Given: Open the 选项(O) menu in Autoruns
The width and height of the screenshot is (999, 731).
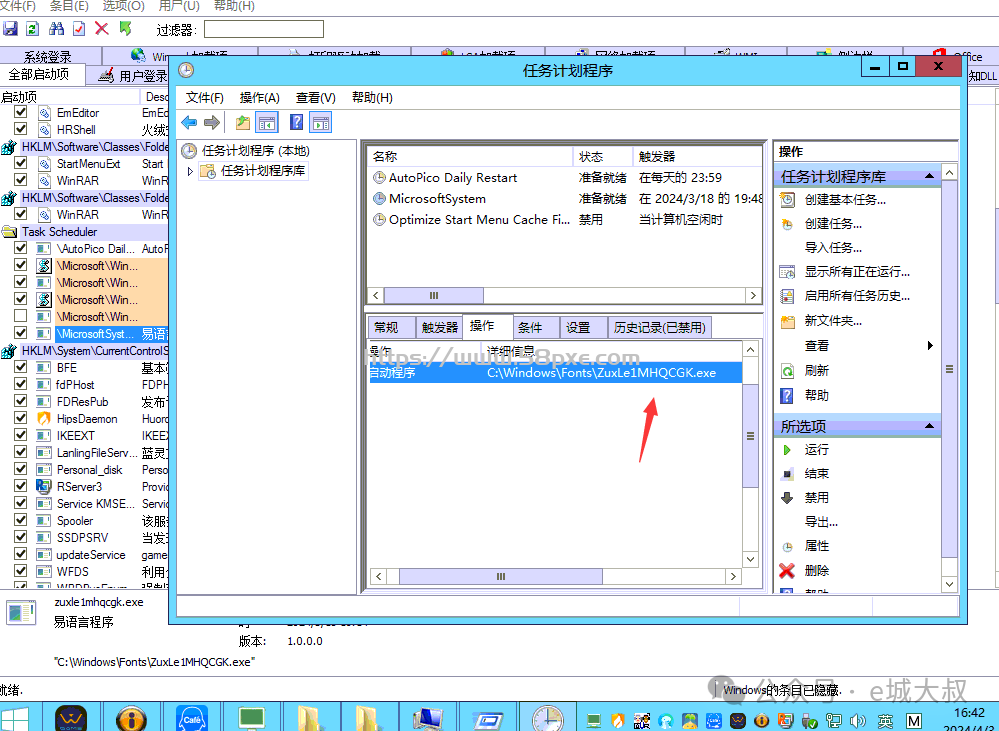Looking at the screenshot, I should (x=123, y=6).
